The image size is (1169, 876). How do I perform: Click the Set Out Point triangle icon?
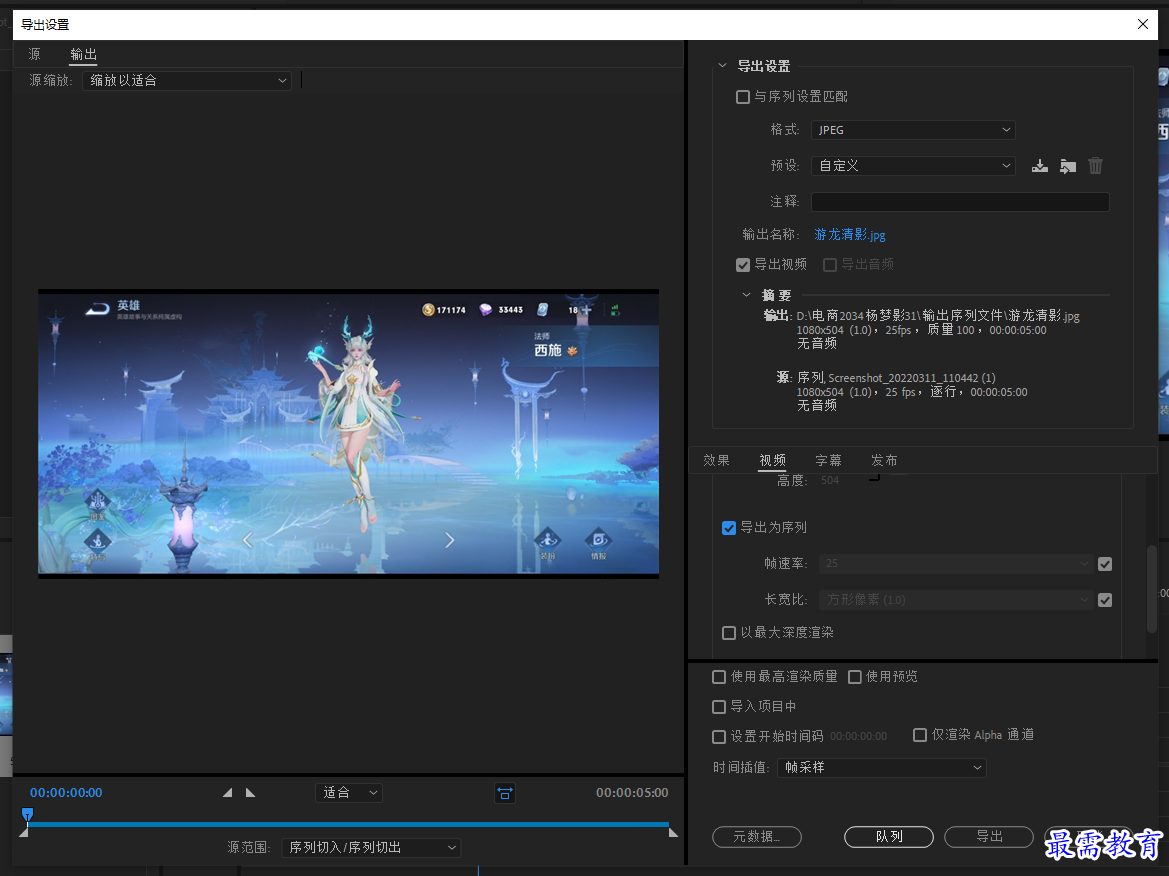coord(250,793)
